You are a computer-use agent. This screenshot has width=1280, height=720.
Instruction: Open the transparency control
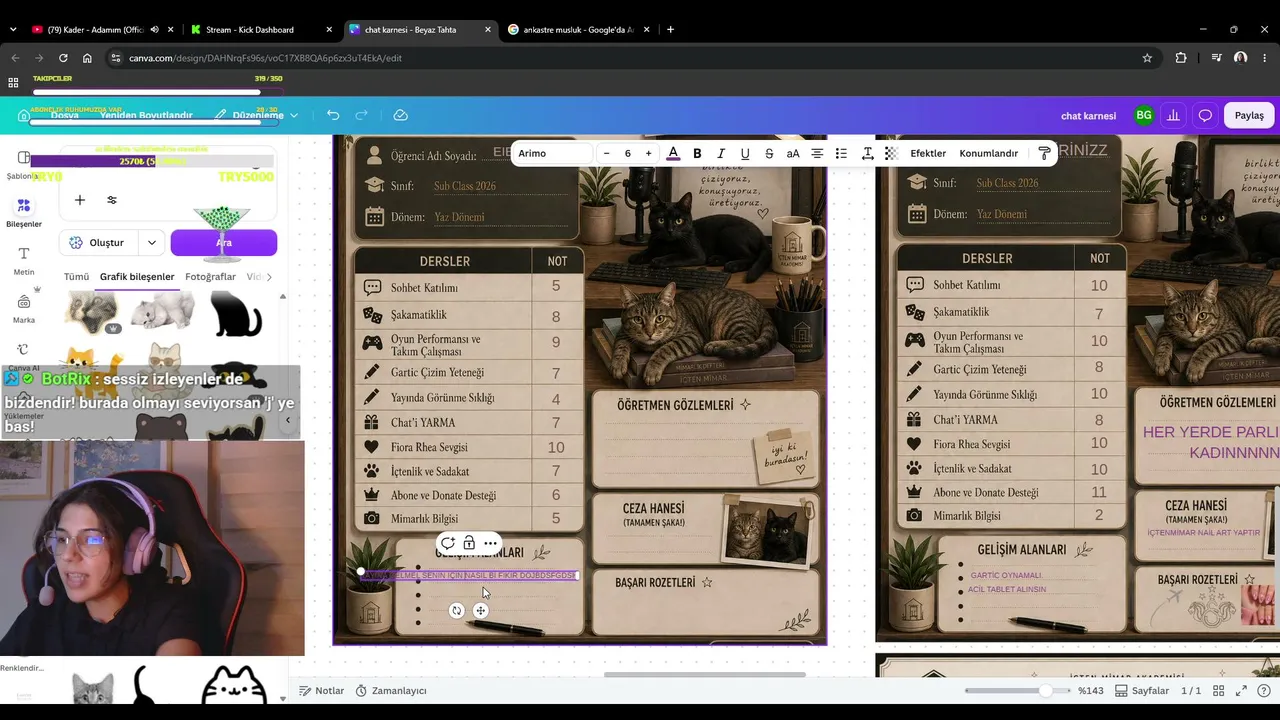(891, 153)
